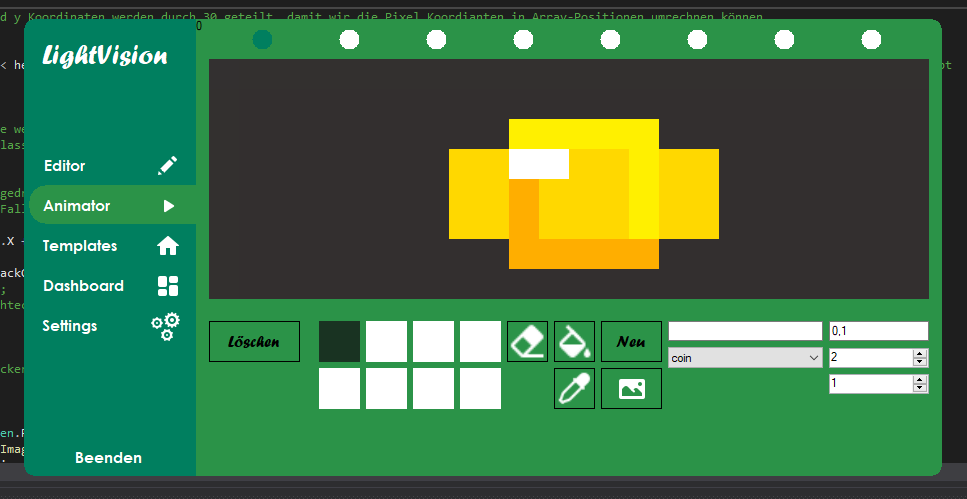Select the third swatch in top row
This screenshot has width=967, height=499.
(x=433, y=341)
